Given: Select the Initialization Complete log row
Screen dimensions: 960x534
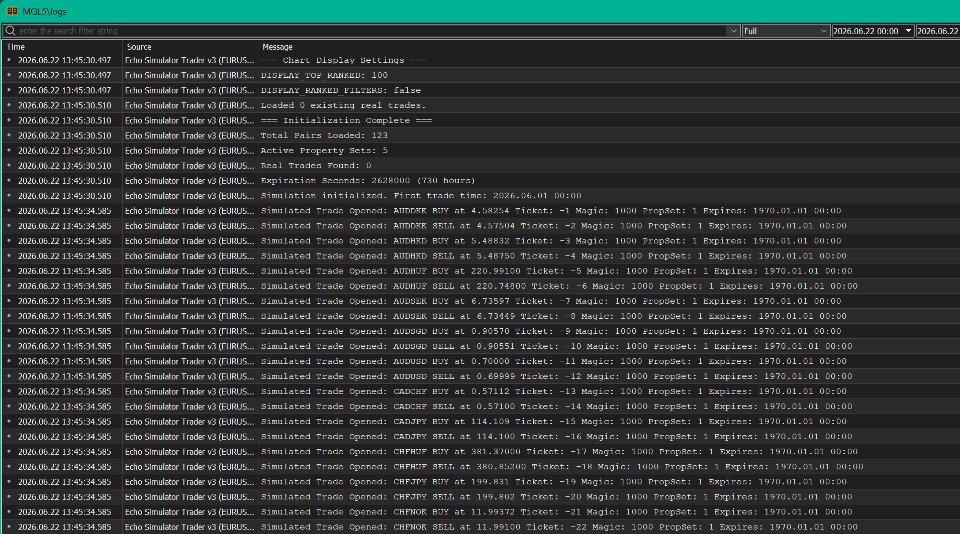Looking at the screenshot, I should pyautogui.click(x=480, y=121).
